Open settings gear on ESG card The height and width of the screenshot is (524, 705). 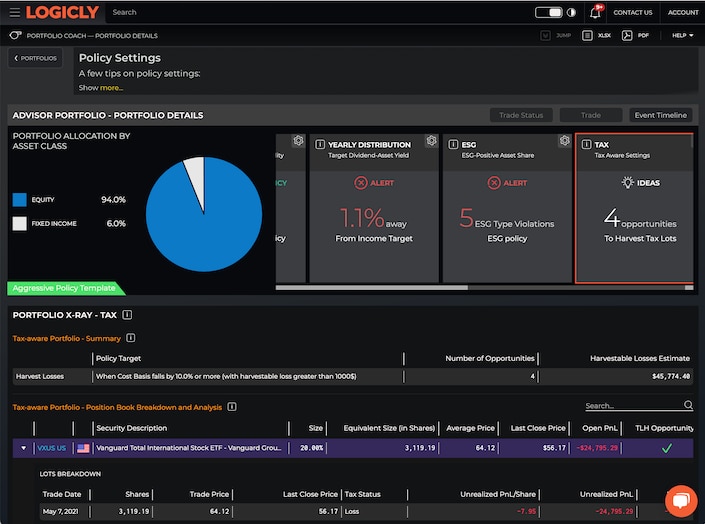564,142
